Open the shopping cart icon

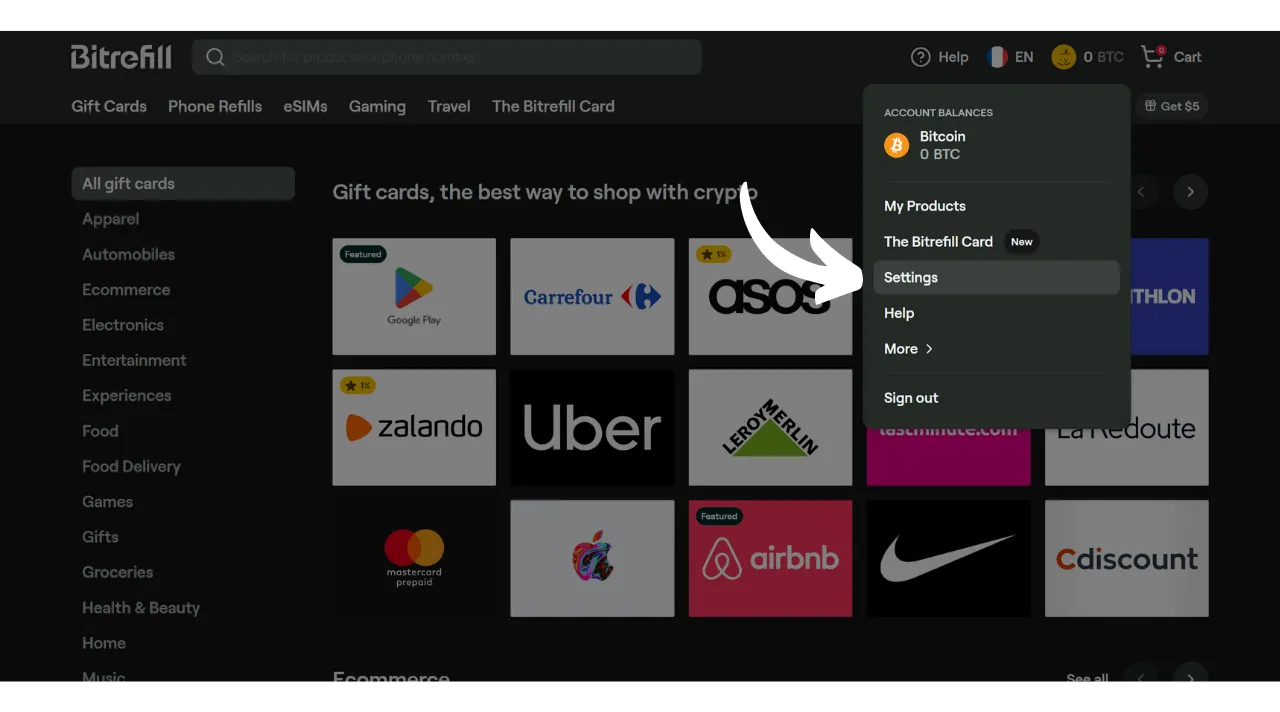(1152, 56)
